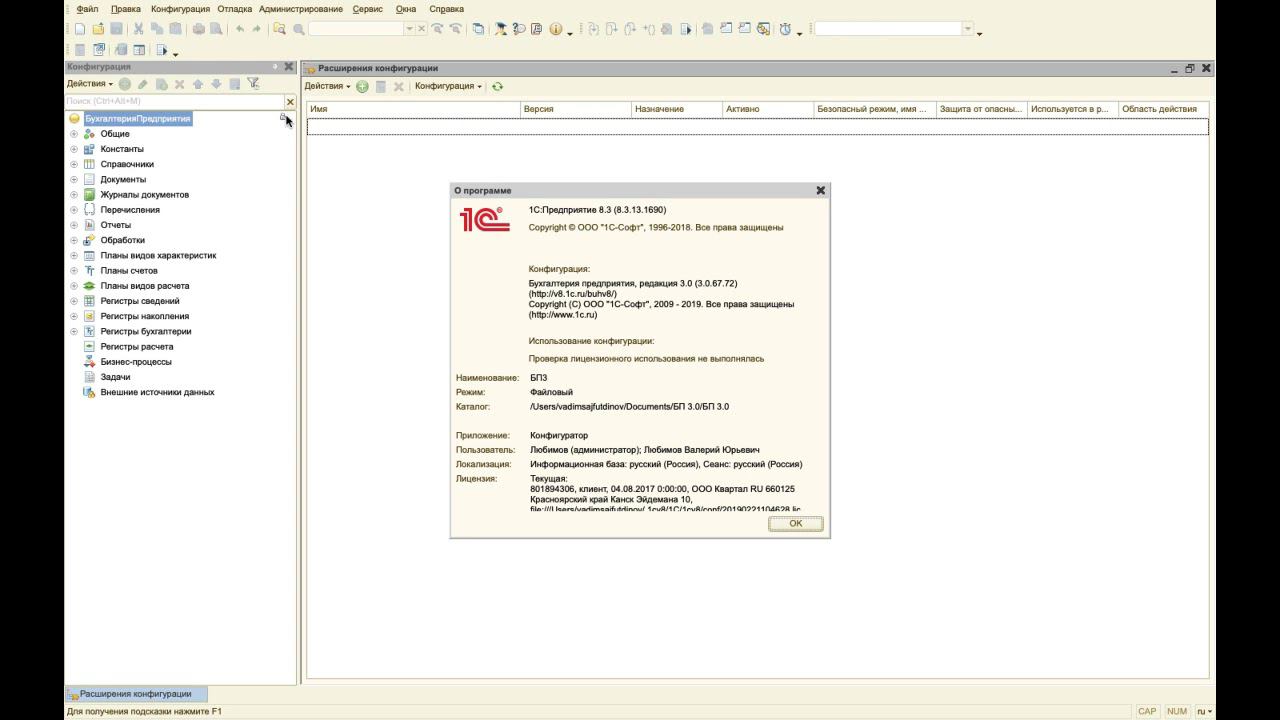Image resolution: width=1280 pixels, height=720 pixels.
Task: Open the Правка menu
Action: (126, 9)
